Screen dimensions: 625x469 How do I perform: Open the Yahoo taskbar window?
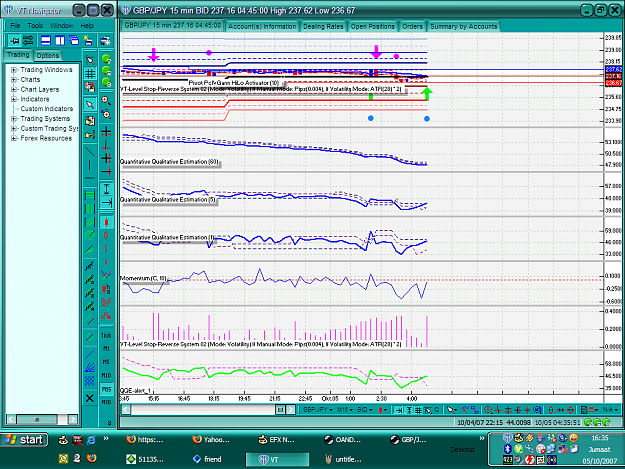click(212, 440)
